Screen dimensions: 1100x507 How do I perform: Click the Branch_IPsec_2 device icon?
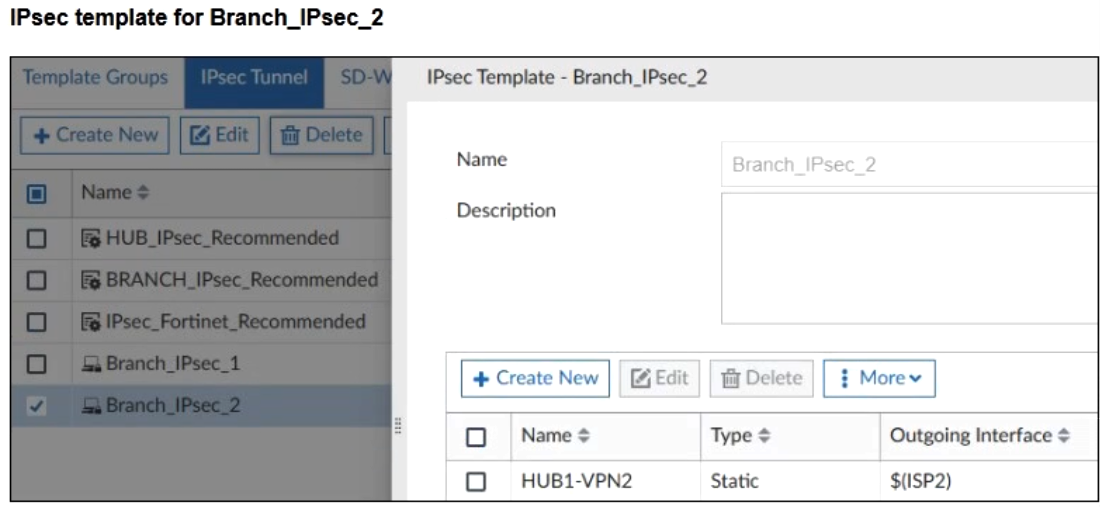coord(91,406)
